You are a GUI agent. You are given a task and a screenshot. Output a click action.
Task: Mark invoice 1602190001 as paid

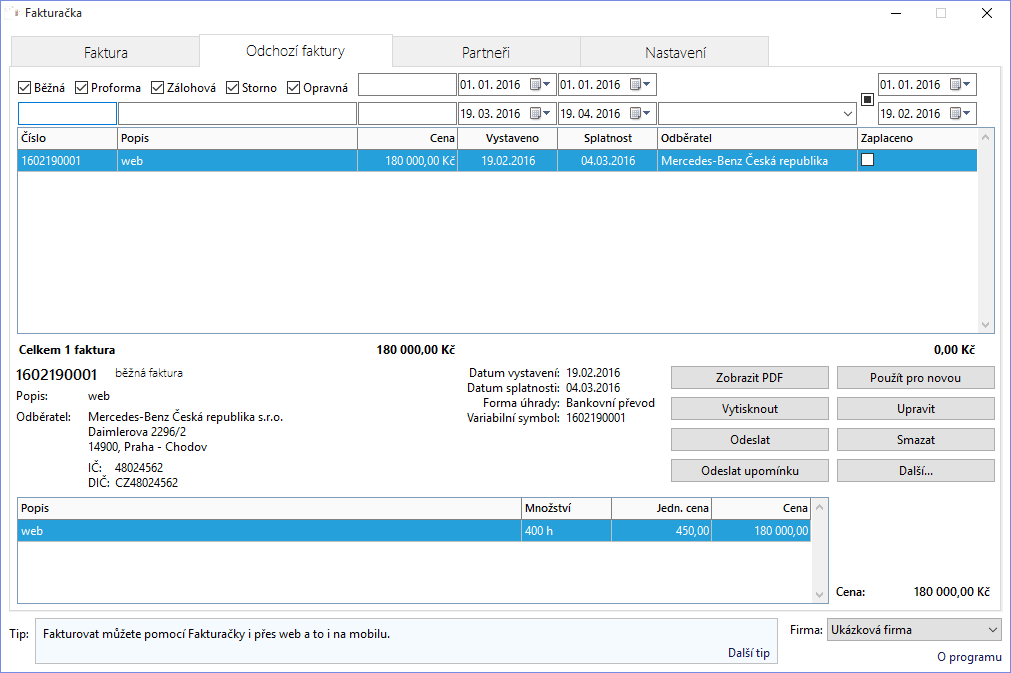pyautogui.click(x=868, y=159)
